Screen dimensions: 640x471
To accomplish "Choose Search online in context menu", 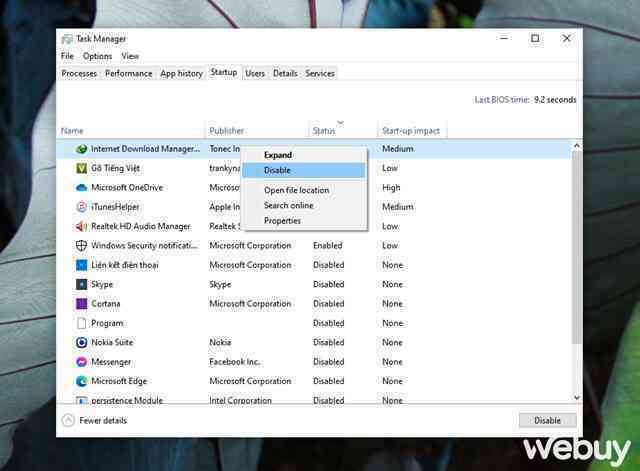I will (304, 205).
